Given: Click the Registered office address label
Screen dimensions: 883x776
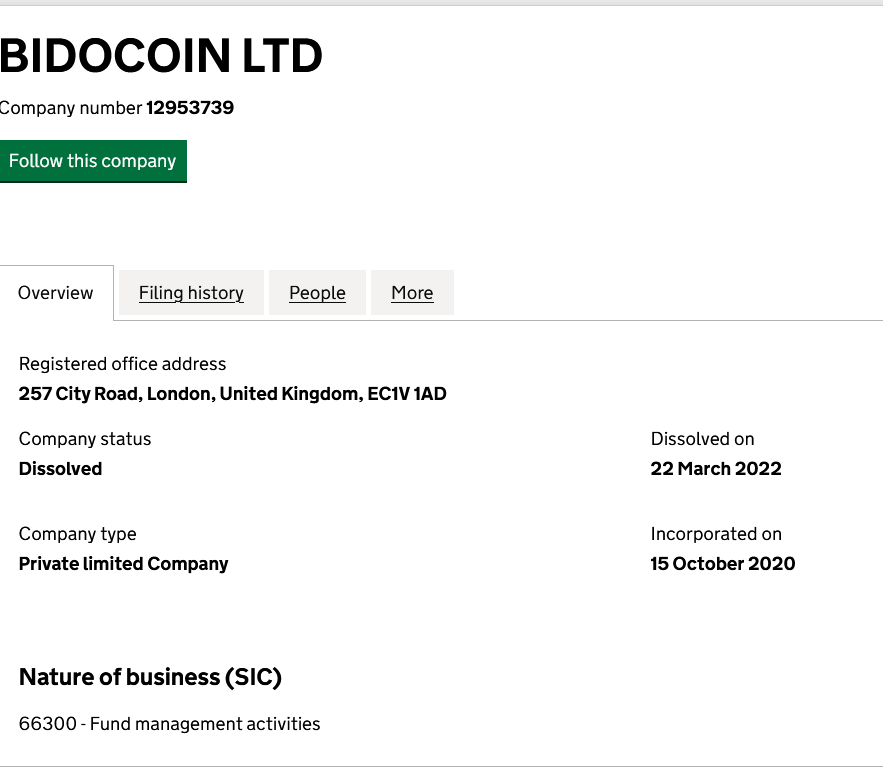Looking at the screenshot, I should [x=122, y=364].
